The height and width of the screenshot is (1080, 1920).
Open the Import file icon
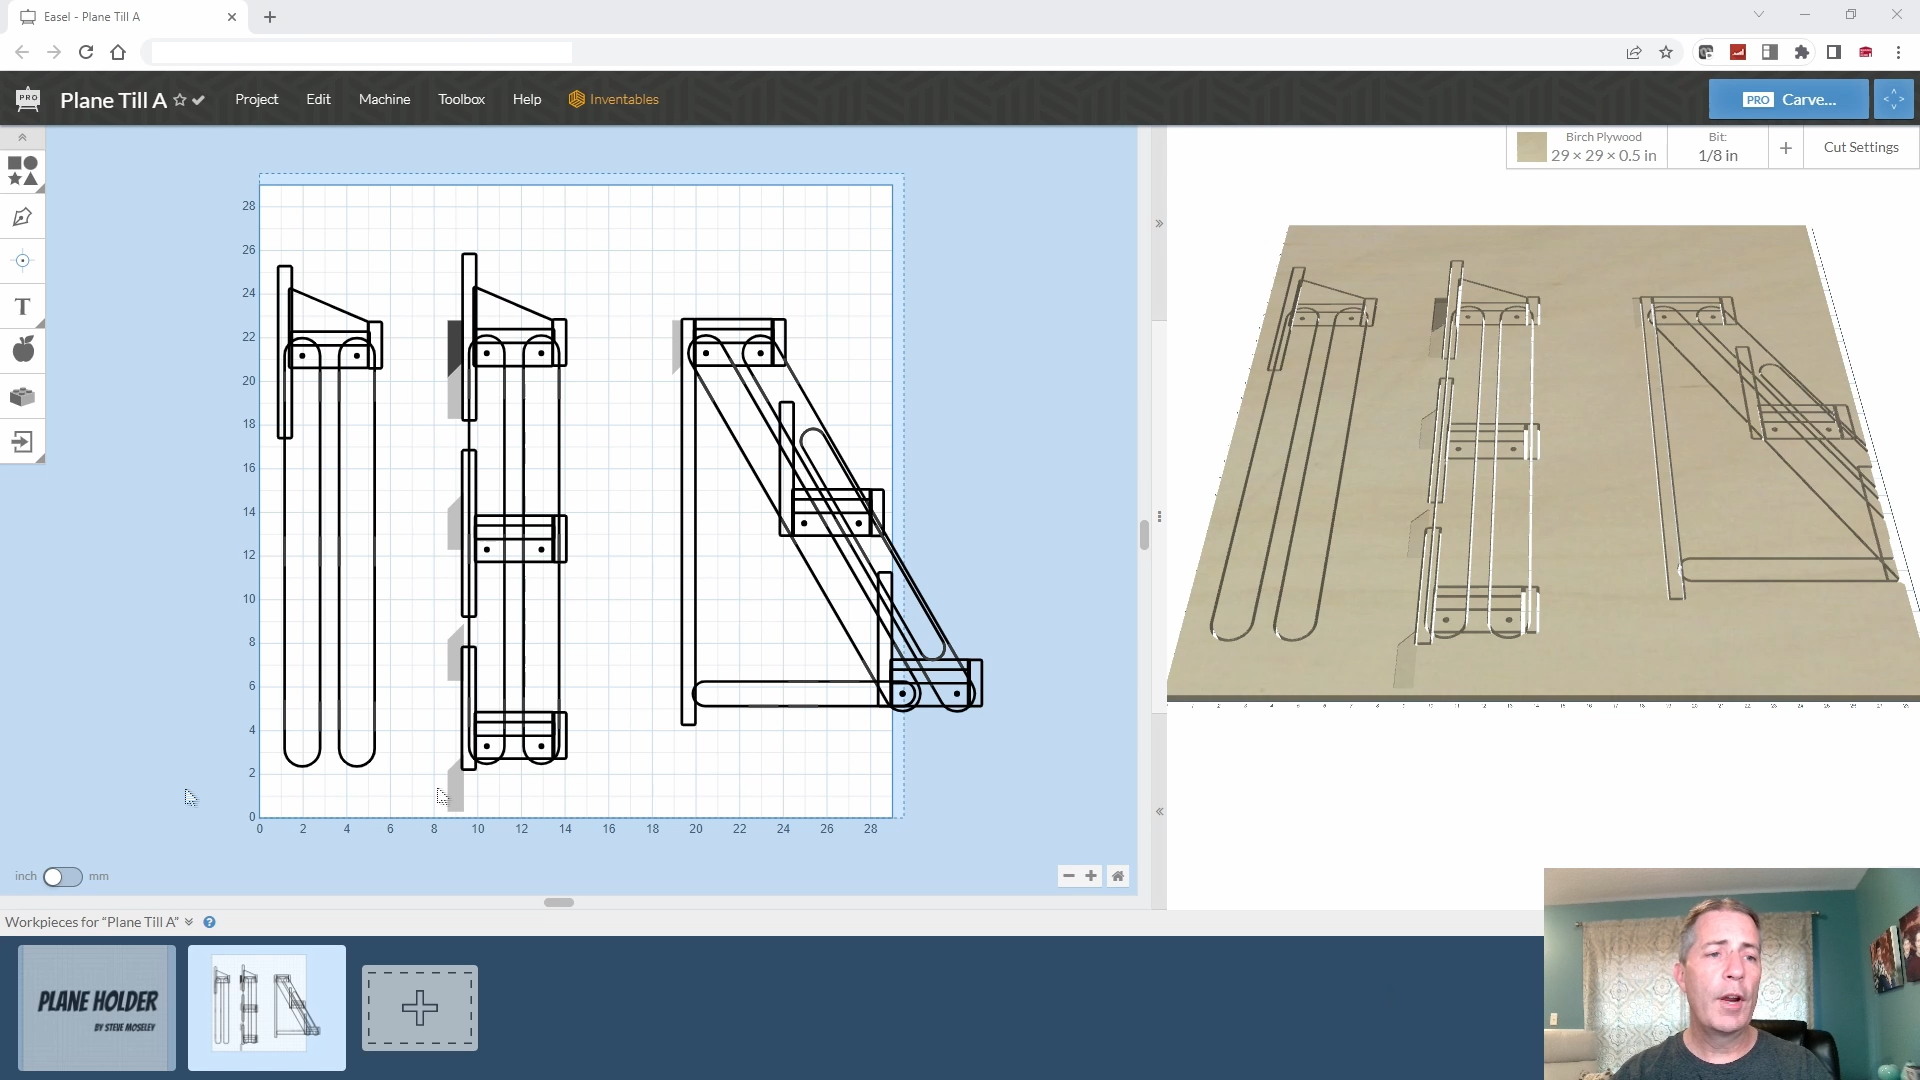22,442
